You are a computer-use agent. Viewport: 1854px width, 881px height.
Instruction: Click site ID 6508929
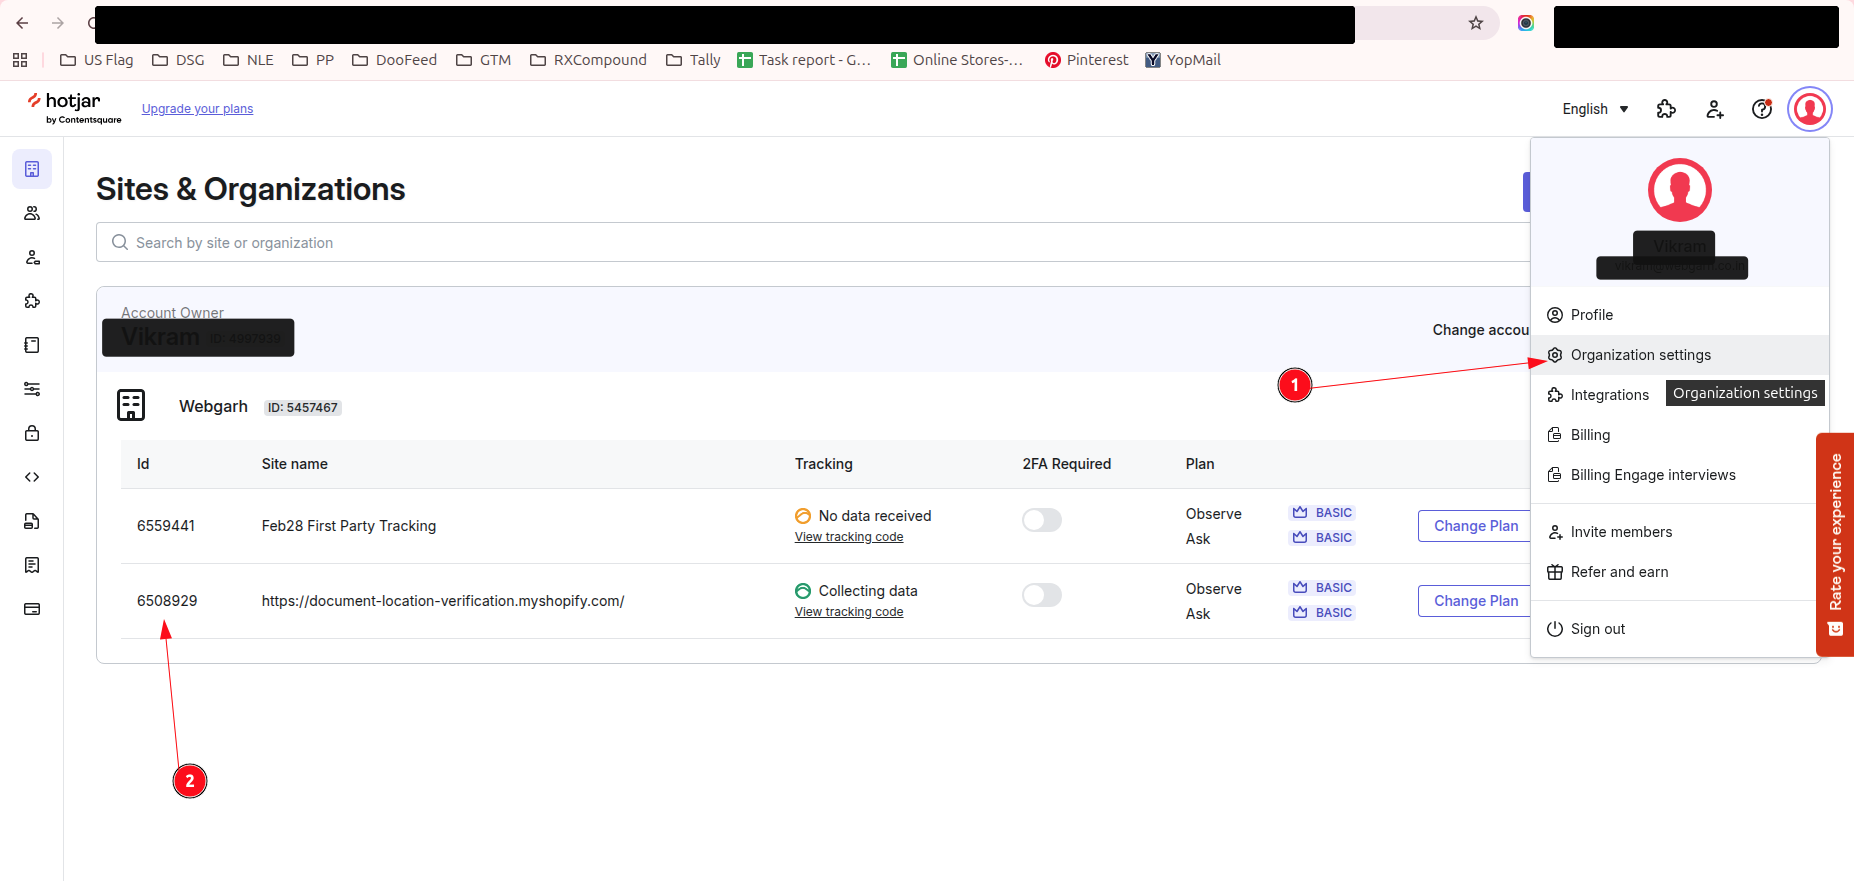click(167, 601)
